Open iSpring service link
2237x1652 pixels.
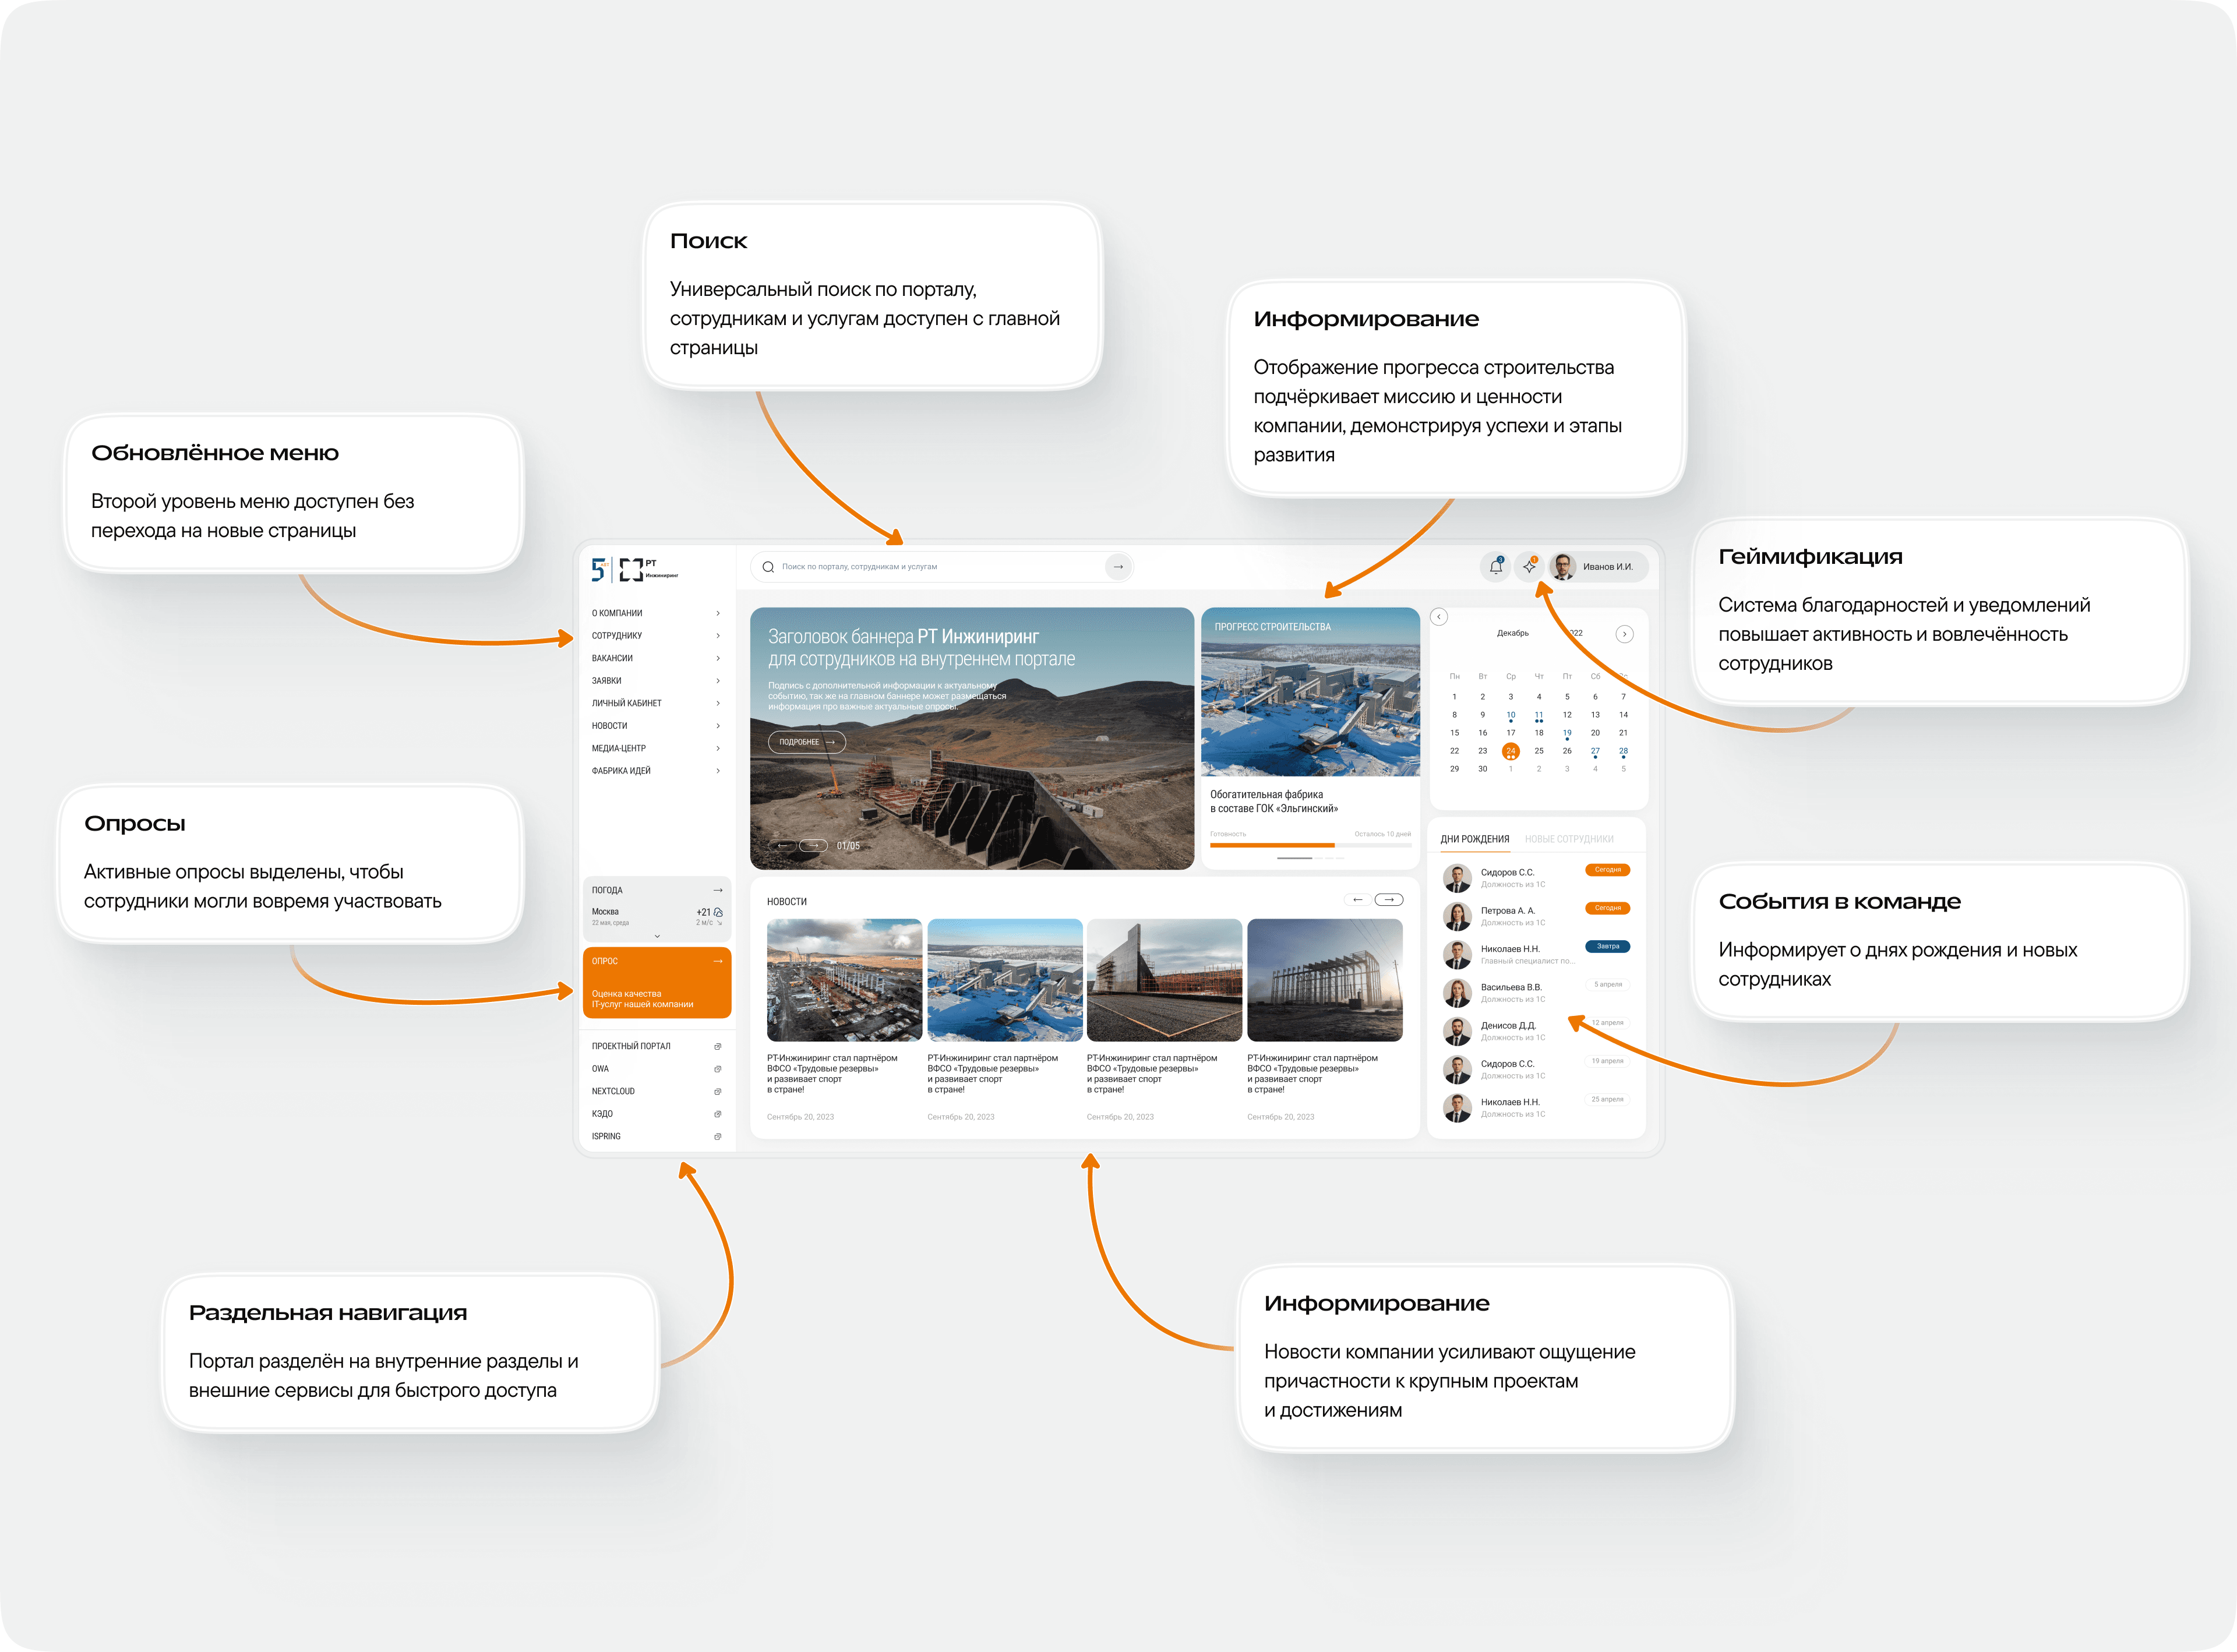pyautogui.click(x=606, y=1136)
